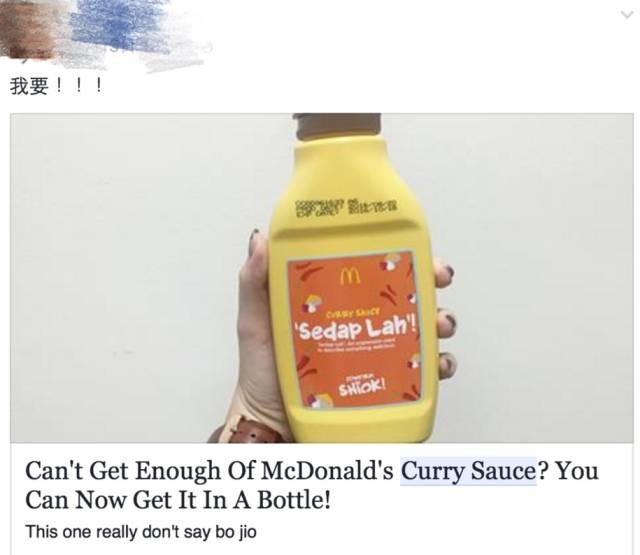The image size is (640, 555).
Task: Open the blurred poster name link
Action: click(x=122, y=27)
